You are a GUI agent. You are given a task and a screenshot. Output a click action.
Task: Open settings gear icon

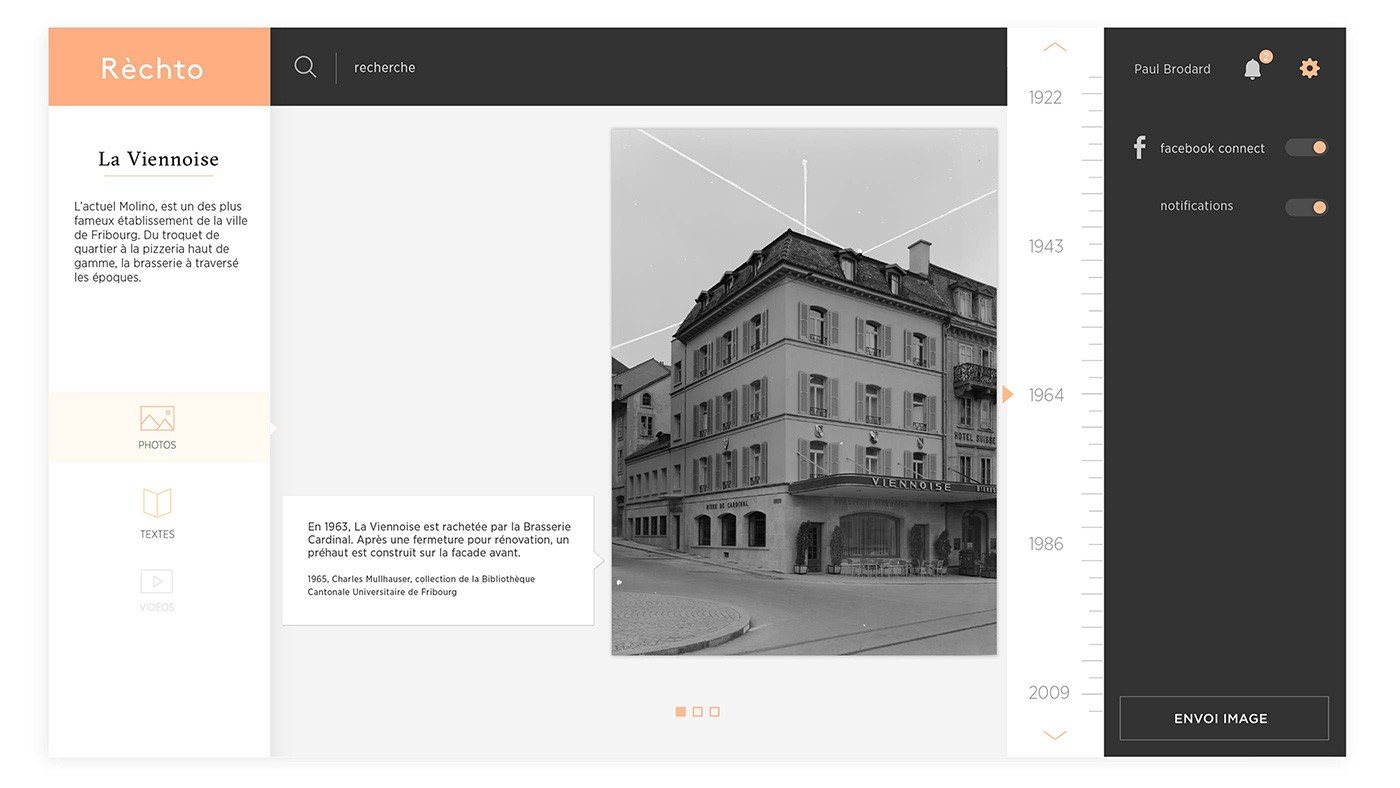click(1309, 68)
